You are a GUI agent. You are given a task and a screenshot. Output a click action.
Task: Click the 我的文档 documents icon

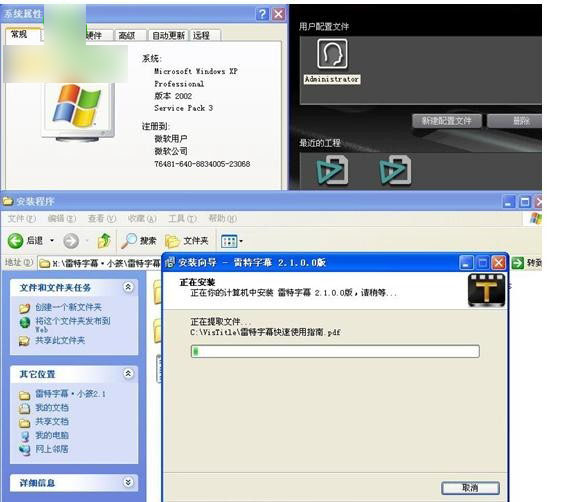(x=25, y=408)
